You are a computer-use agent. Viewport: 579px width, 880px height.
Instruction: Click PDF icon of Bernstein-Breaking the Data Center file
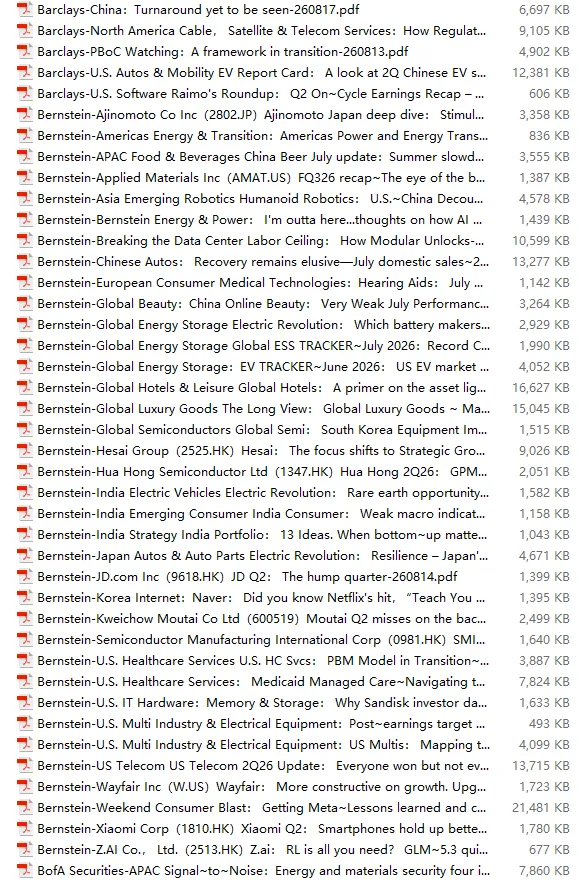click(25, 240)
